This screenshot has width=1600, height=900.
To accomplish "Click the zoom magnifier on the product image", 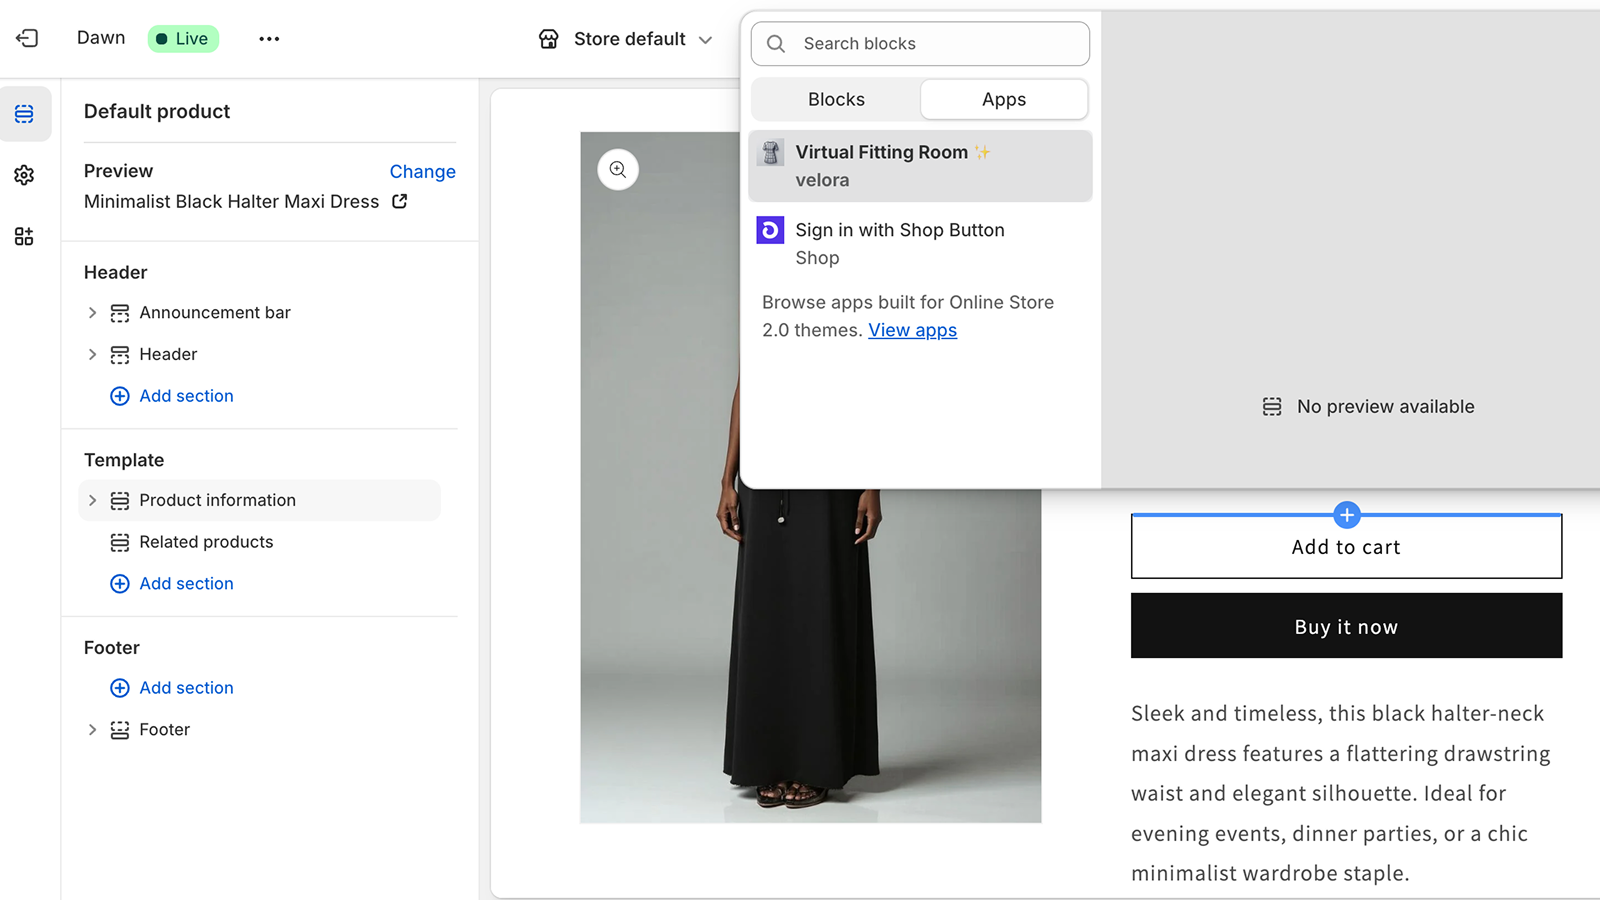I will point(617,169).
